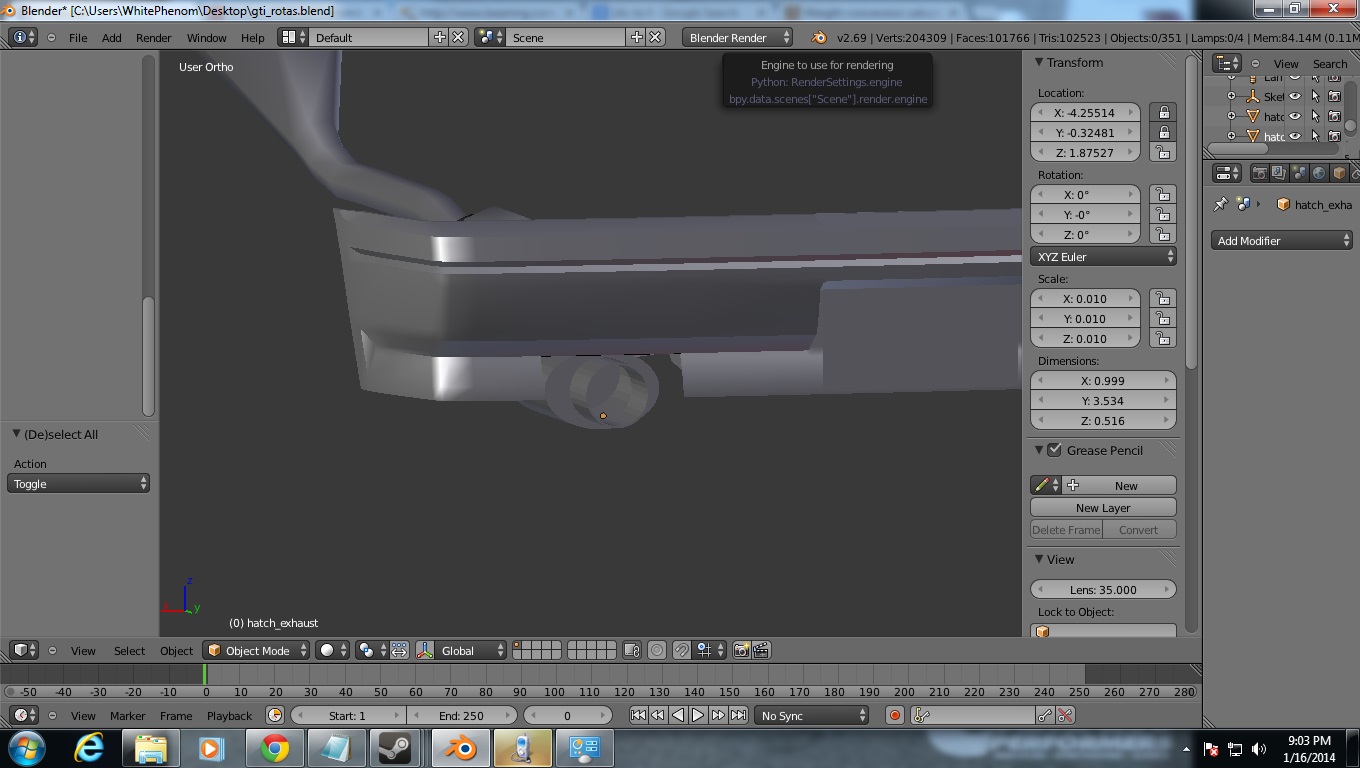Open timeline editor type selector
The image size is (1360, 768).
tap(24, 715)
